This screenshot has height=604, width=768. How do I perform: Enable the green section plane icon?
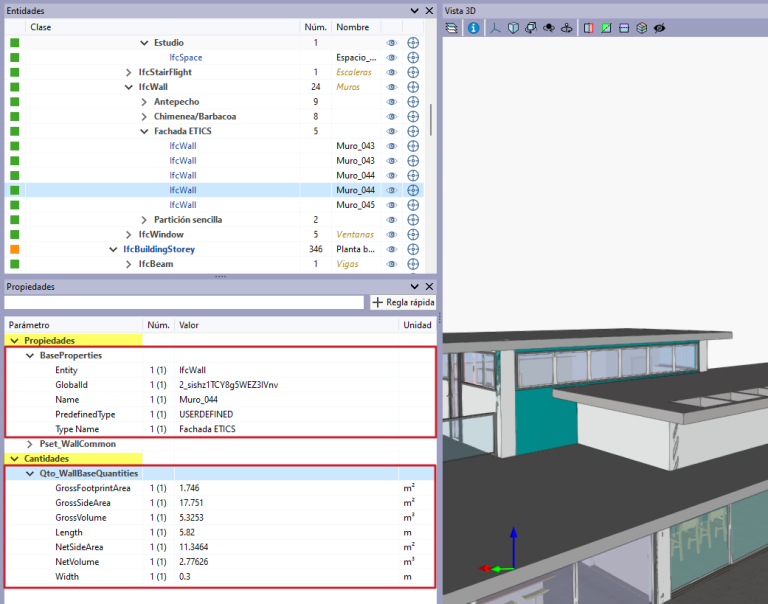[606, 28]
